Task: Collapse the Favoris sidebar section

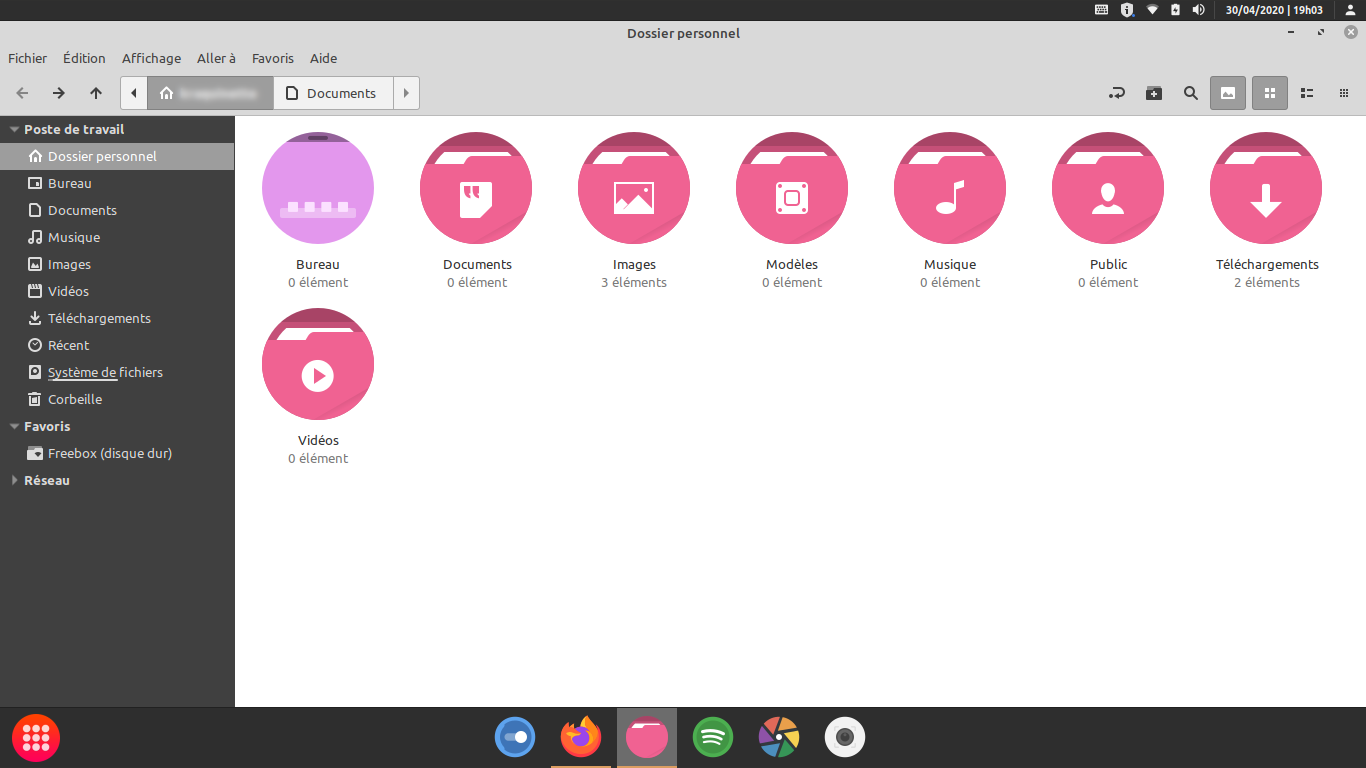Action: point(14,427)
